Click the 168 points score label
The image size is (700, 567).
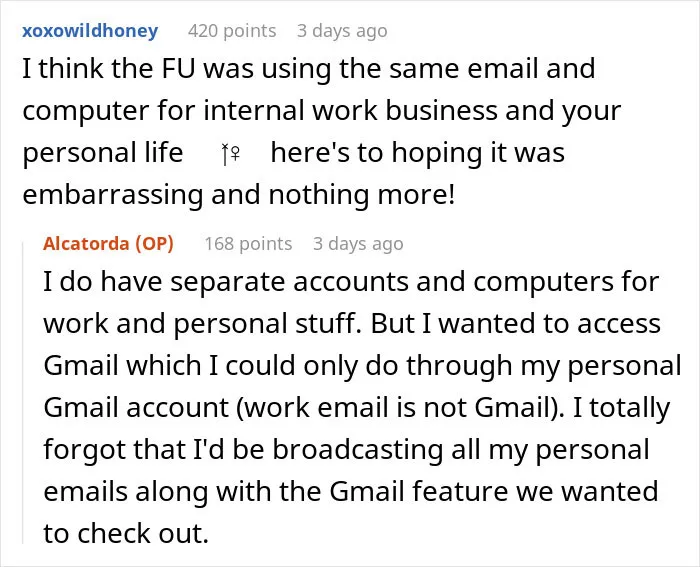click(x=248, y=244)
